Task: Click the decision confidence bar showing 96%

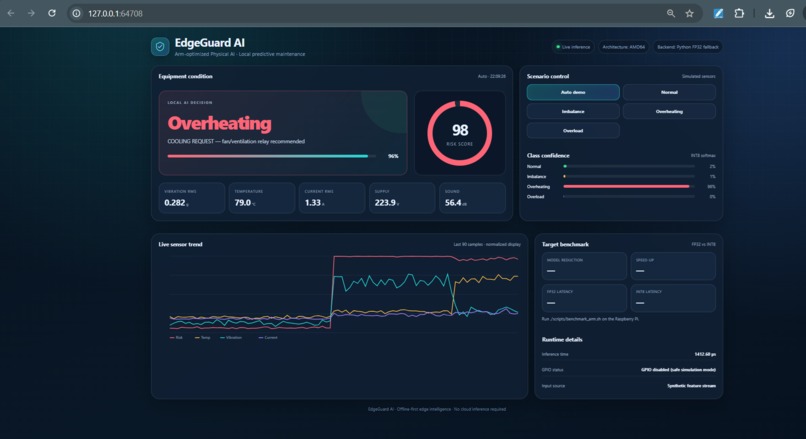Action: click(271, 156)
